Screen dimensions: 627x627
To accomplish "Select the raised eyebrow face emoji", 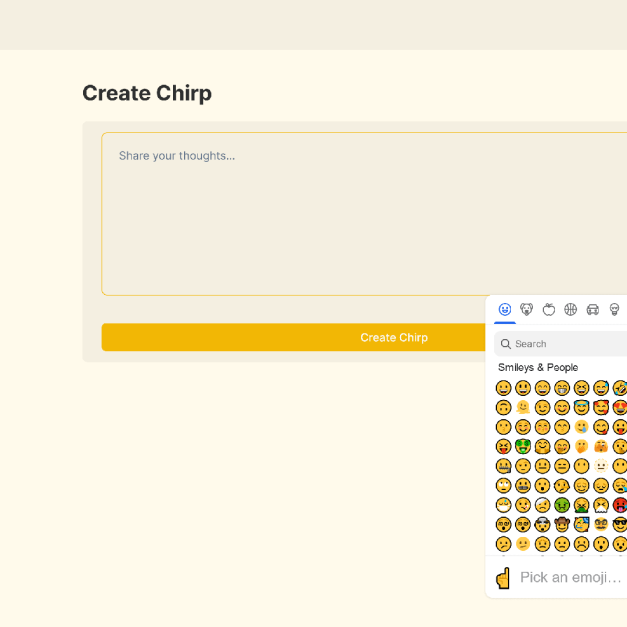I will click(x=523, y=466).
